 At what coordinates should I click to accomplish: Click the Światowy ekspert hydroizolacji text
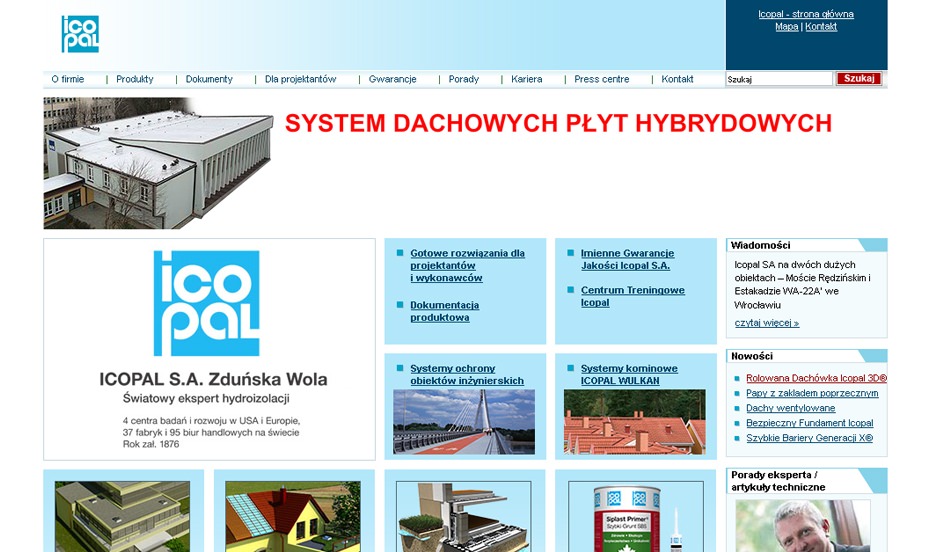206,399
